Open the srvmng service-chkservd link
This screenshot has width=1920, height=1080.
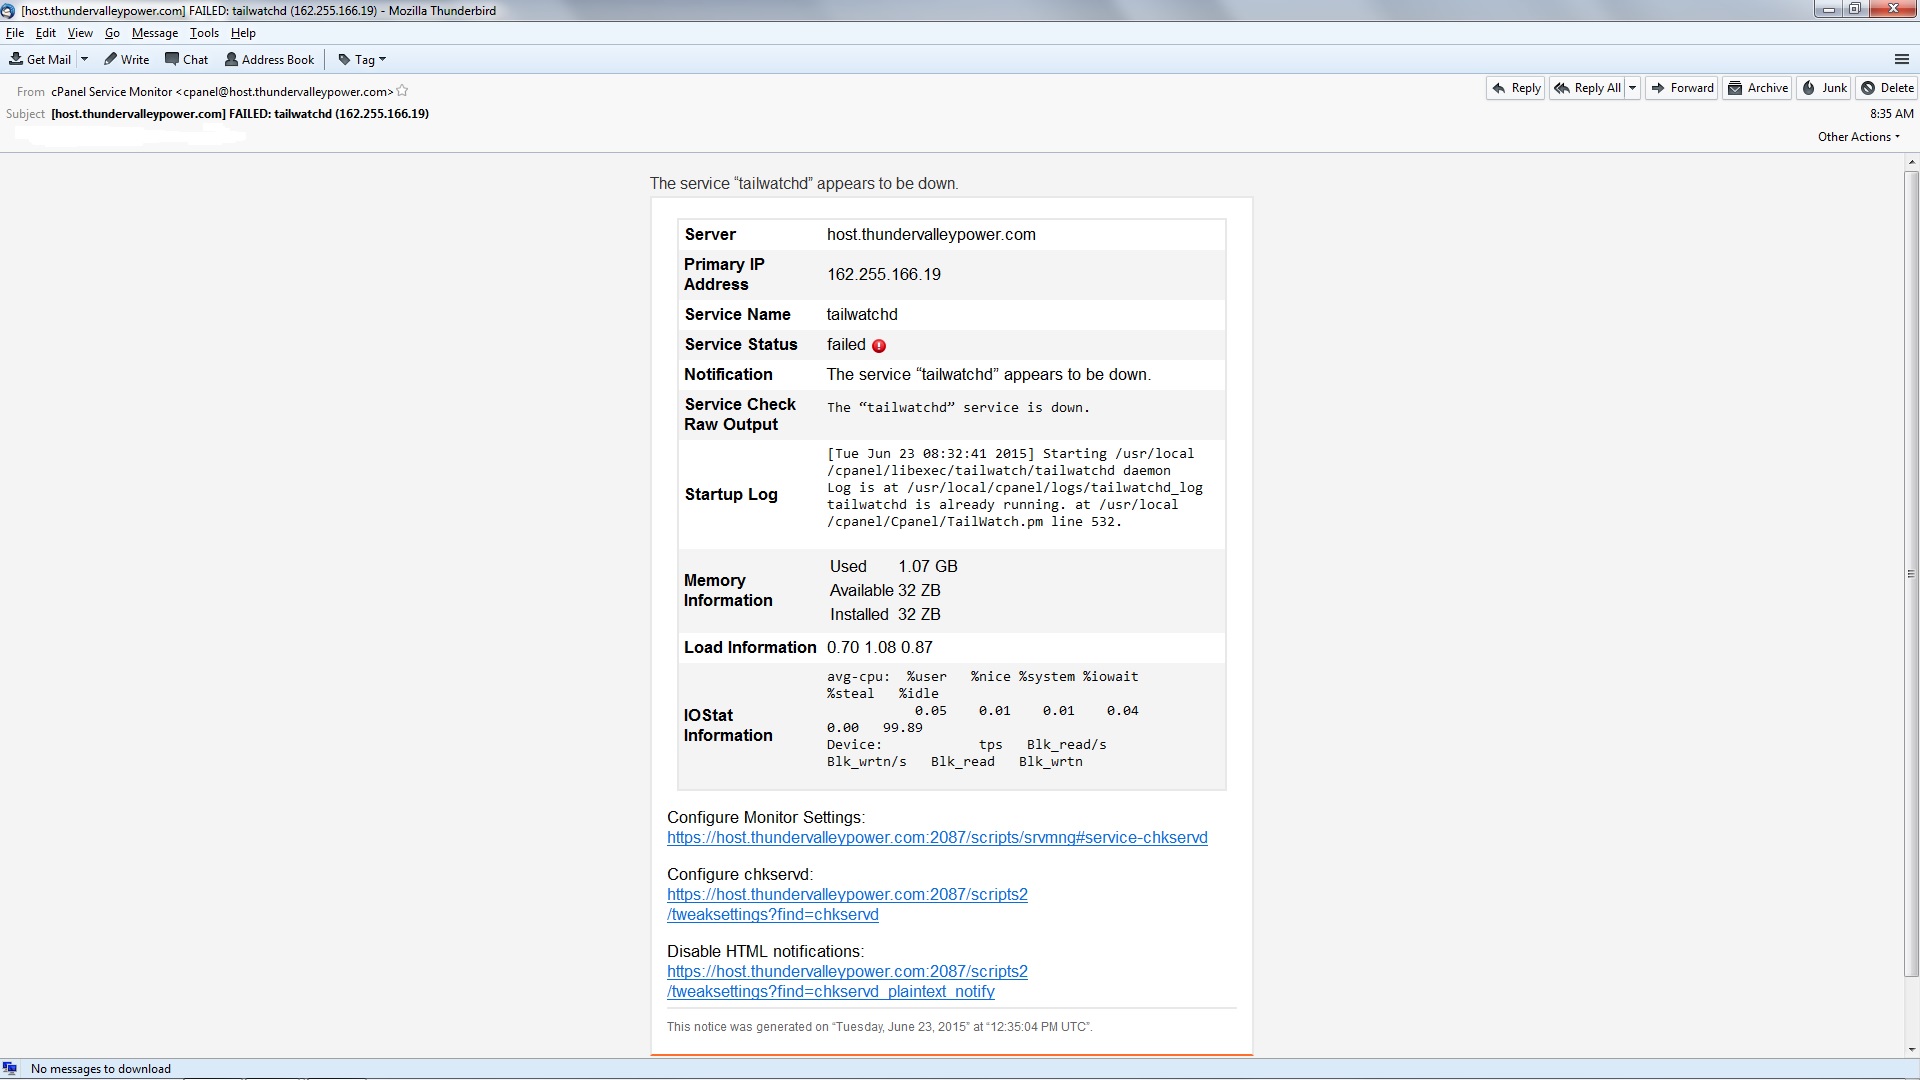[x=936, y=838]
